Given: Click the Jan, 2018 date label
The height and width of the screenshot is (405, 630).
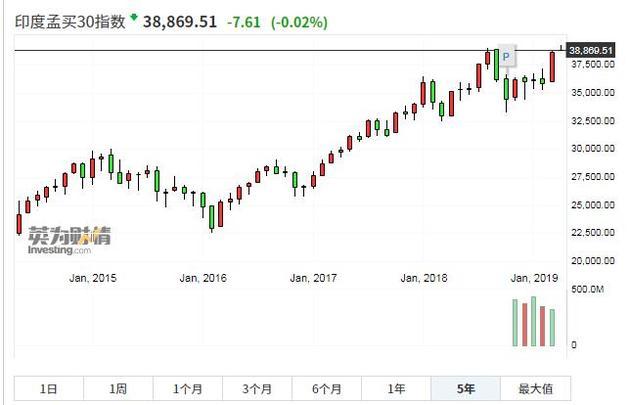Looking at the screenshot, I should [424, 278].
